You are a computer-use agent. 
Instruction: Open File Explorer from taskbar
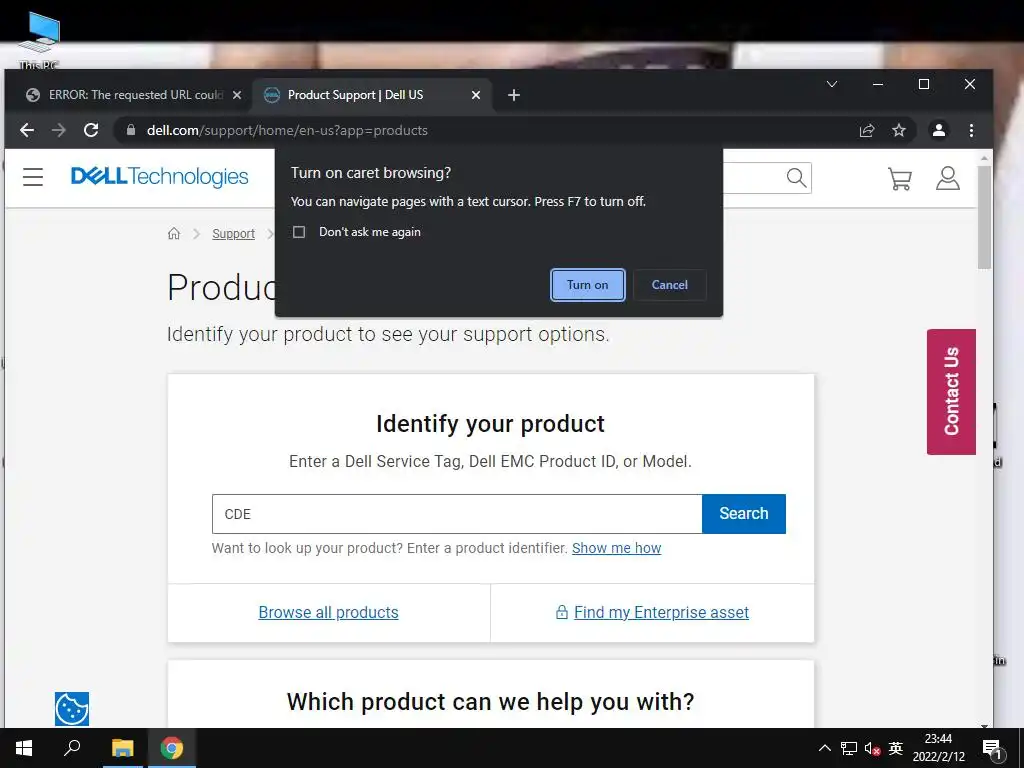point(122,748)
